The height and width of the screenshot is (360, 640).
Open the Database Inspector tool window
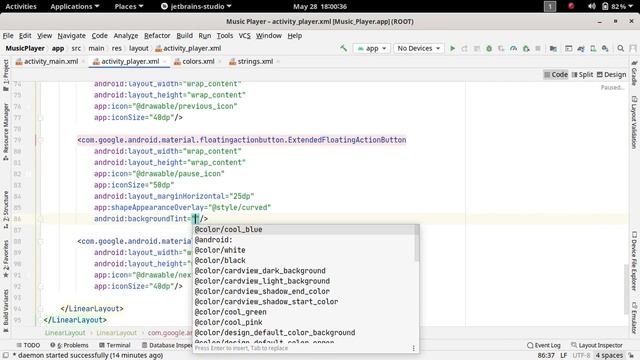point(167,345)
